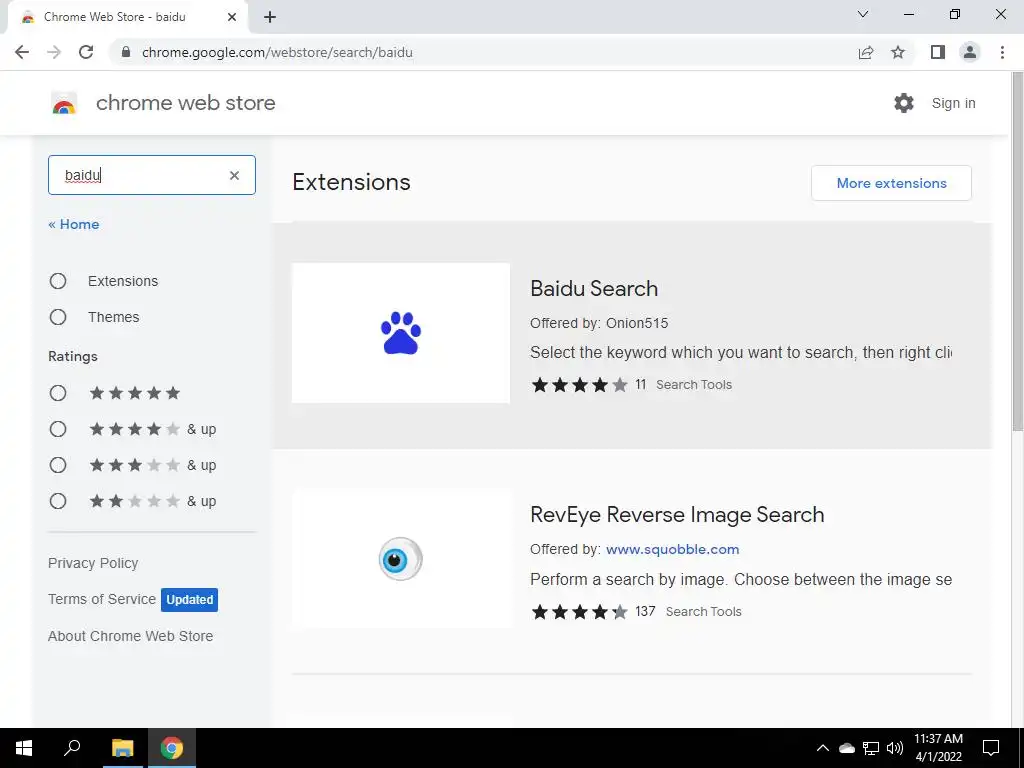Click Sign in link
The image size is (1024, 768).
[953, 103]
